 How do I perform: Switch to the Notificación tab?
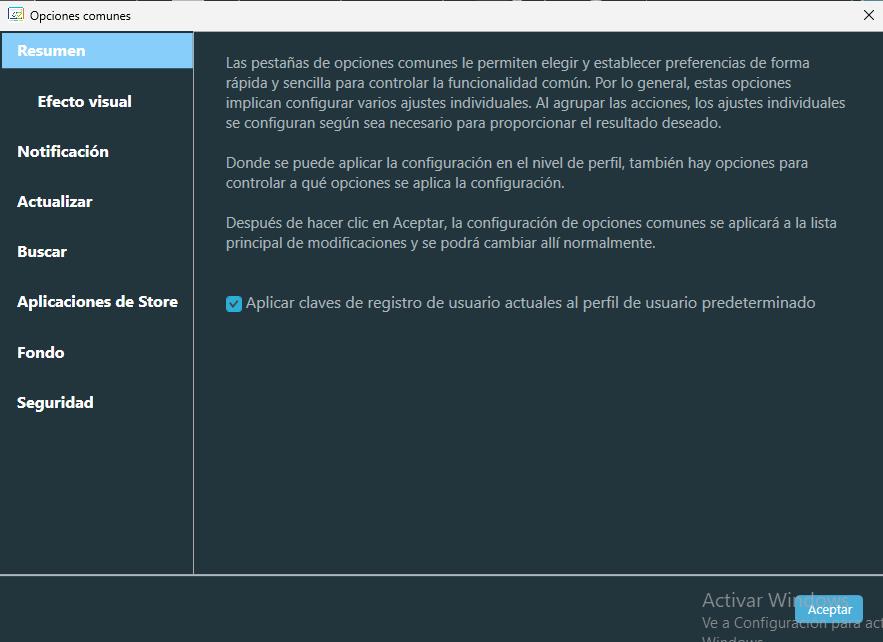(x=63, y=152)
